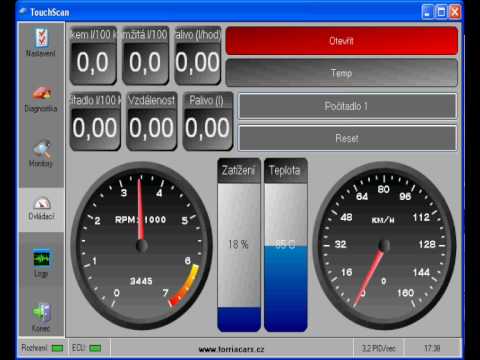Click the TouchScan title bar icon
The image size is (480, 360).
pyautogui.click(x=23, y=12)
